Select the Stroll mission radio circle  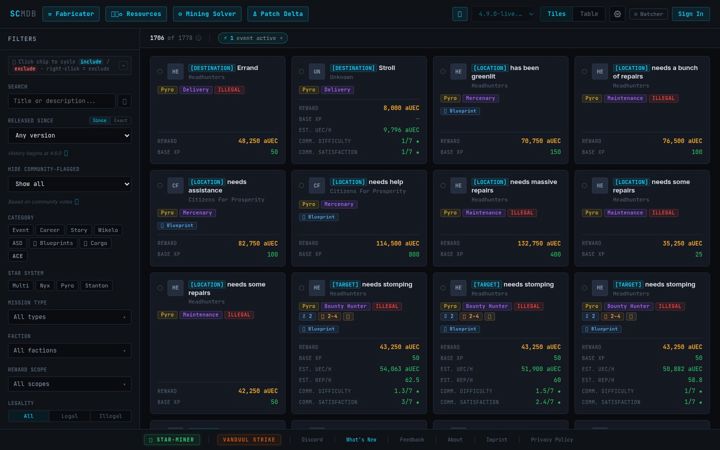pyautogui.click(x=301, y=71)
